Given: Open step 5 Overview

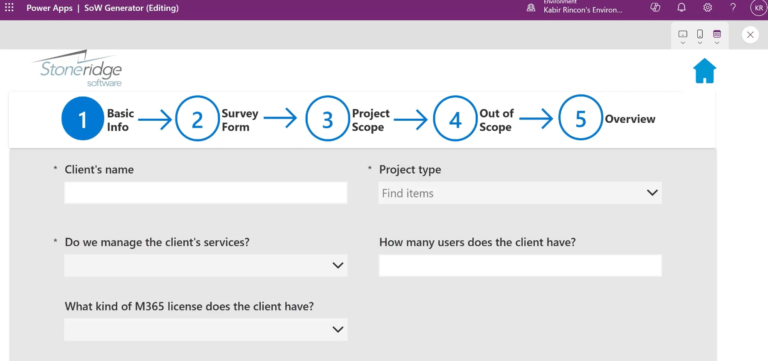Looking at the screenshot, I should [580, 119].
